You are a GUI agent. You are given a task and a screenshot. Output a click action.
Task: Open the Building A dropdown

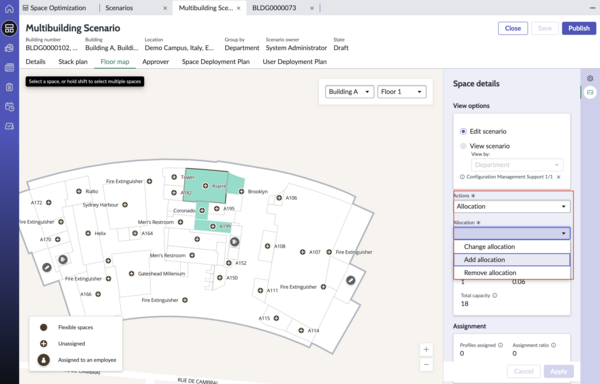pyautogui.click(x=349, y=91)
